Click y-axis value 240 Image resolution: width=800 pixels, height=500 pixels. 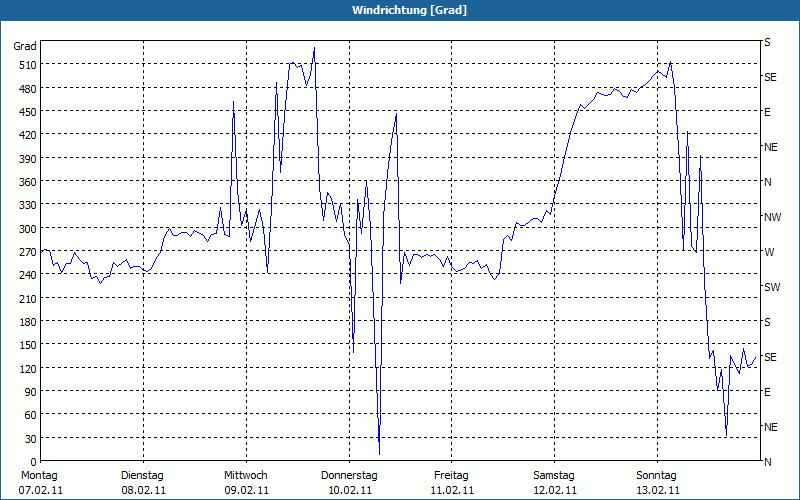pyautogui.click(x=28, y=276)
